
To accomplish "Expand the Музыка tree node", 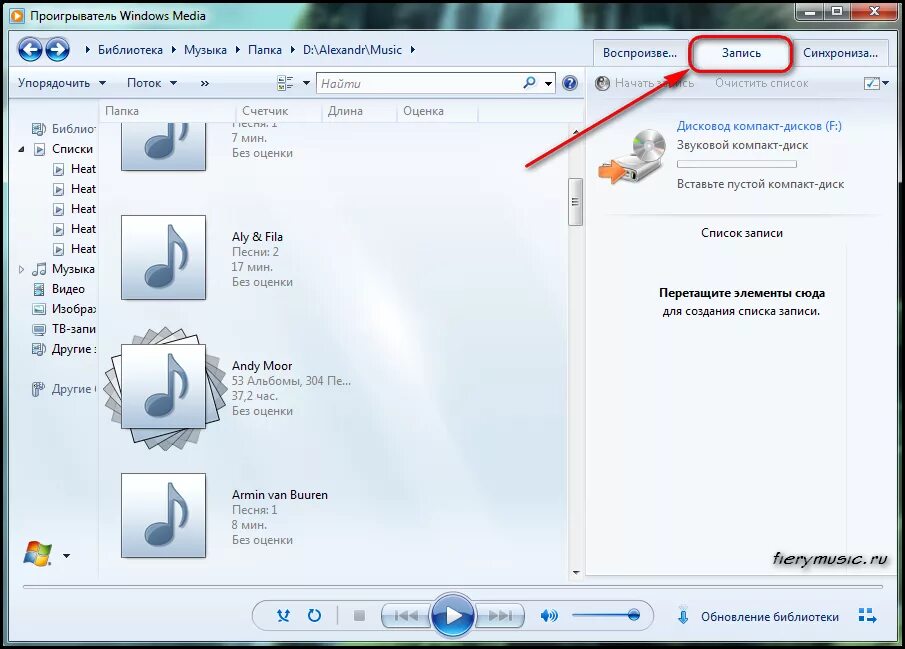I will click(x=21, y=269).
